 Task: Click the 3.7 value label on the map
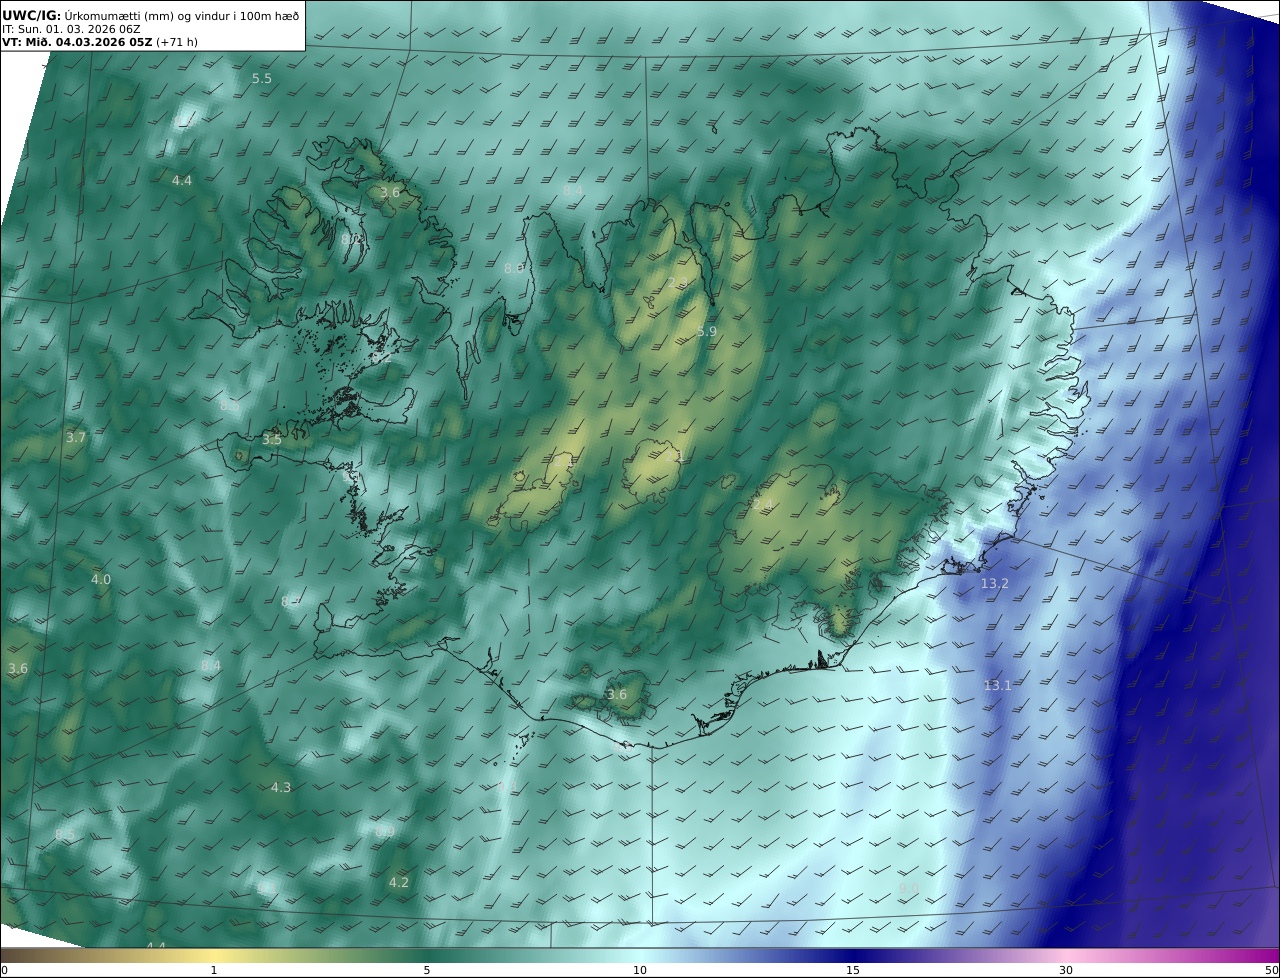(x=76, y=437)
